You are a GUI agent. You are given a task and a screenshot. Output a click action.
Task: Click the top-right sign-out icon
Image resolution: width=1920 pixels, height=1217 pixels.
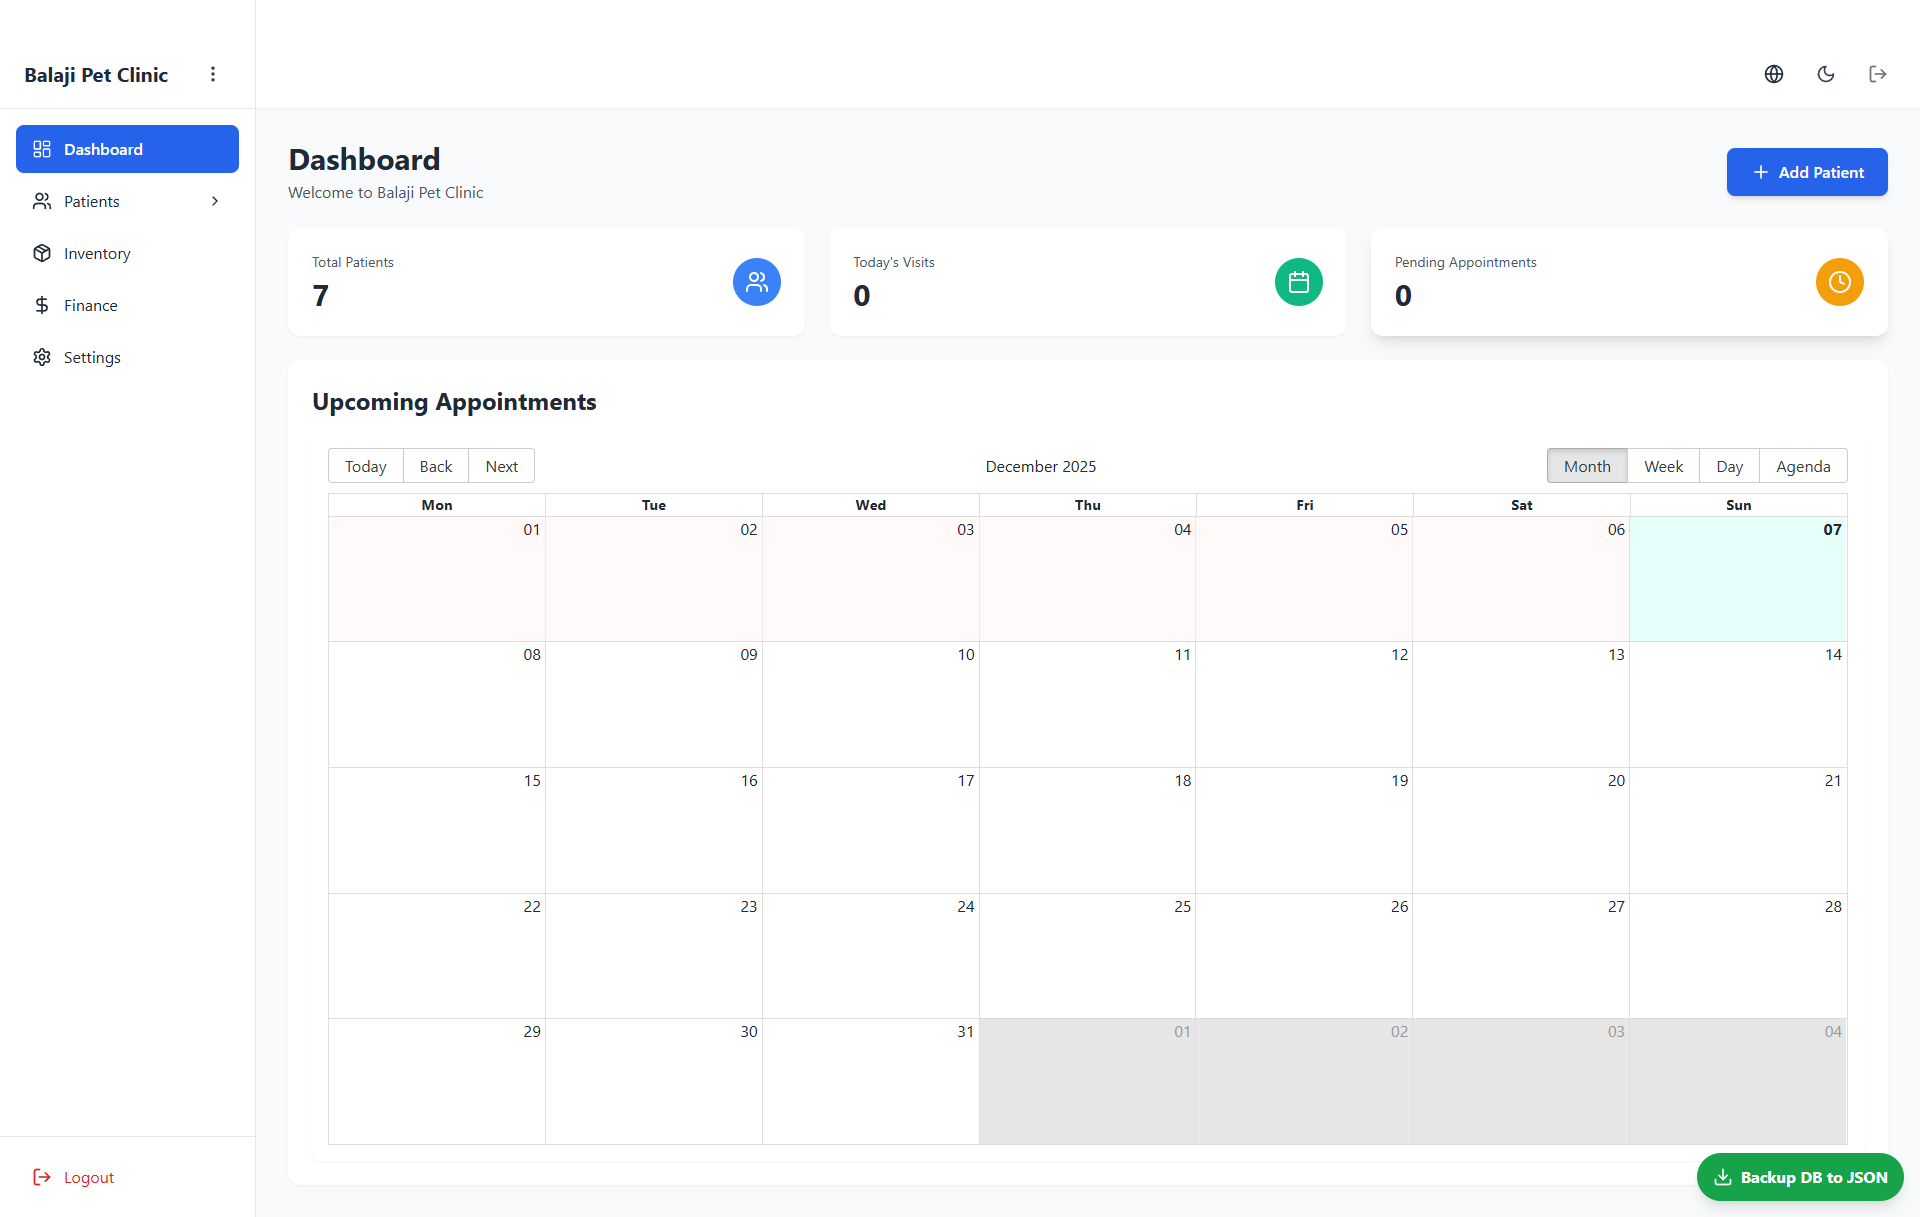coord(1877,74)
